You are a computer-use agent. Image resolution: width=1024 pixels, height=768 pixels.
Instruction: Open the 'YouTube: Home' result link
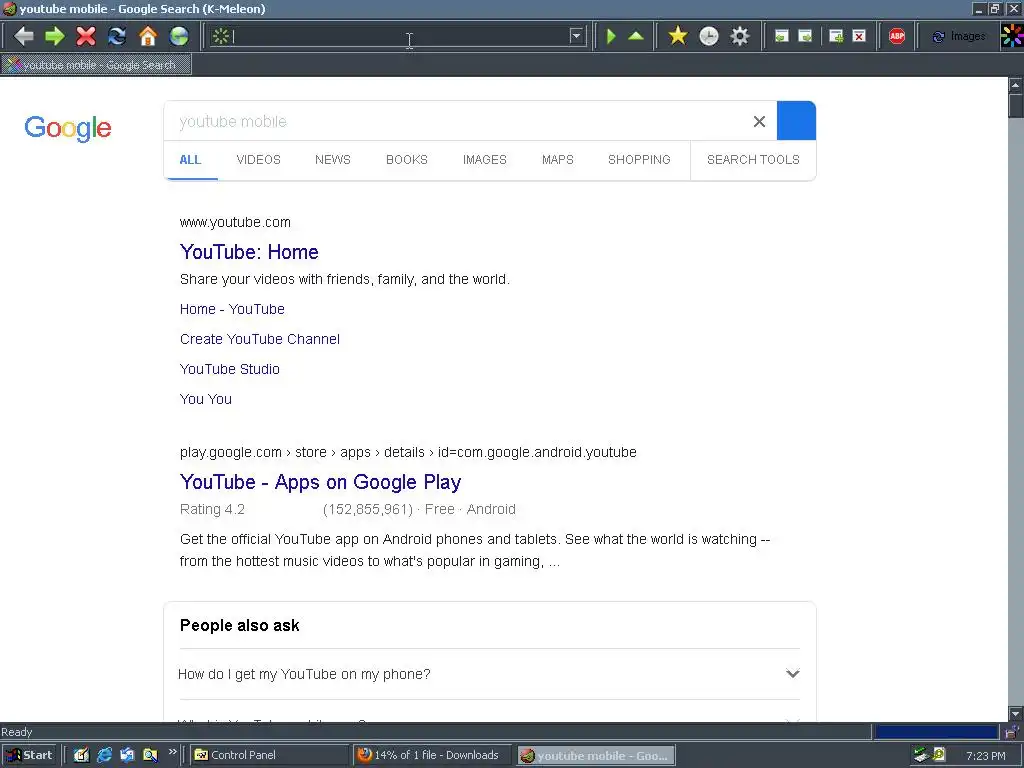(x=249, y=252)
